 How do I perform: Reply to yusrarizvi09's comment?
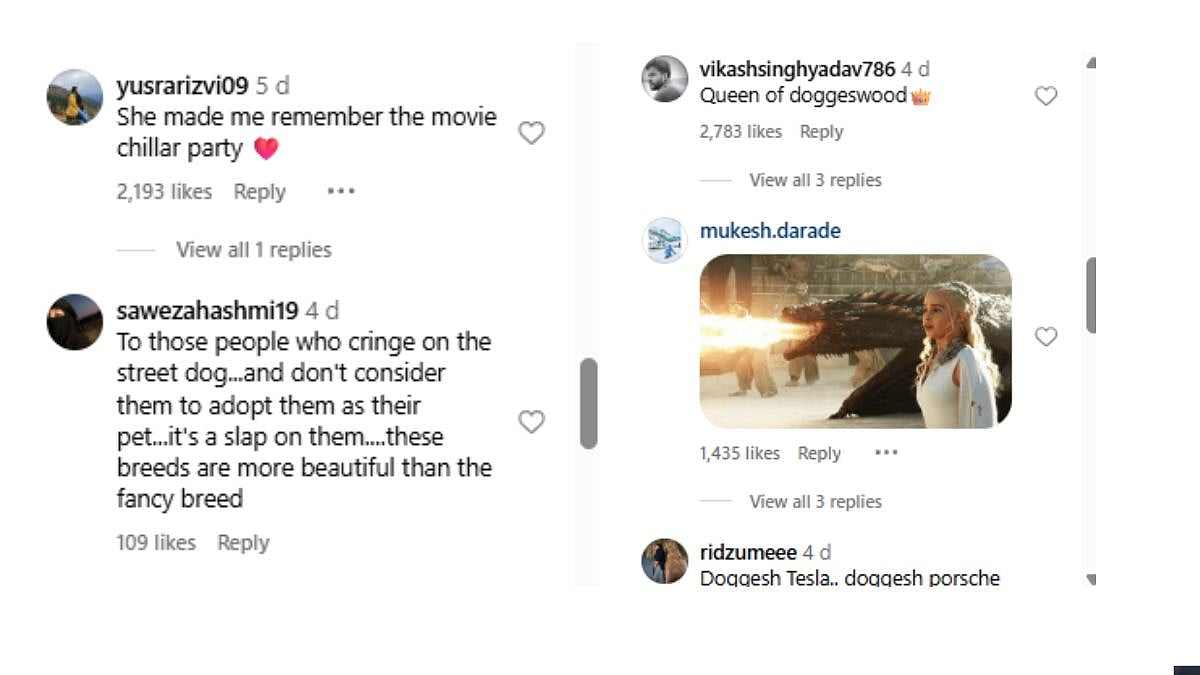click(x=259, y=192)
